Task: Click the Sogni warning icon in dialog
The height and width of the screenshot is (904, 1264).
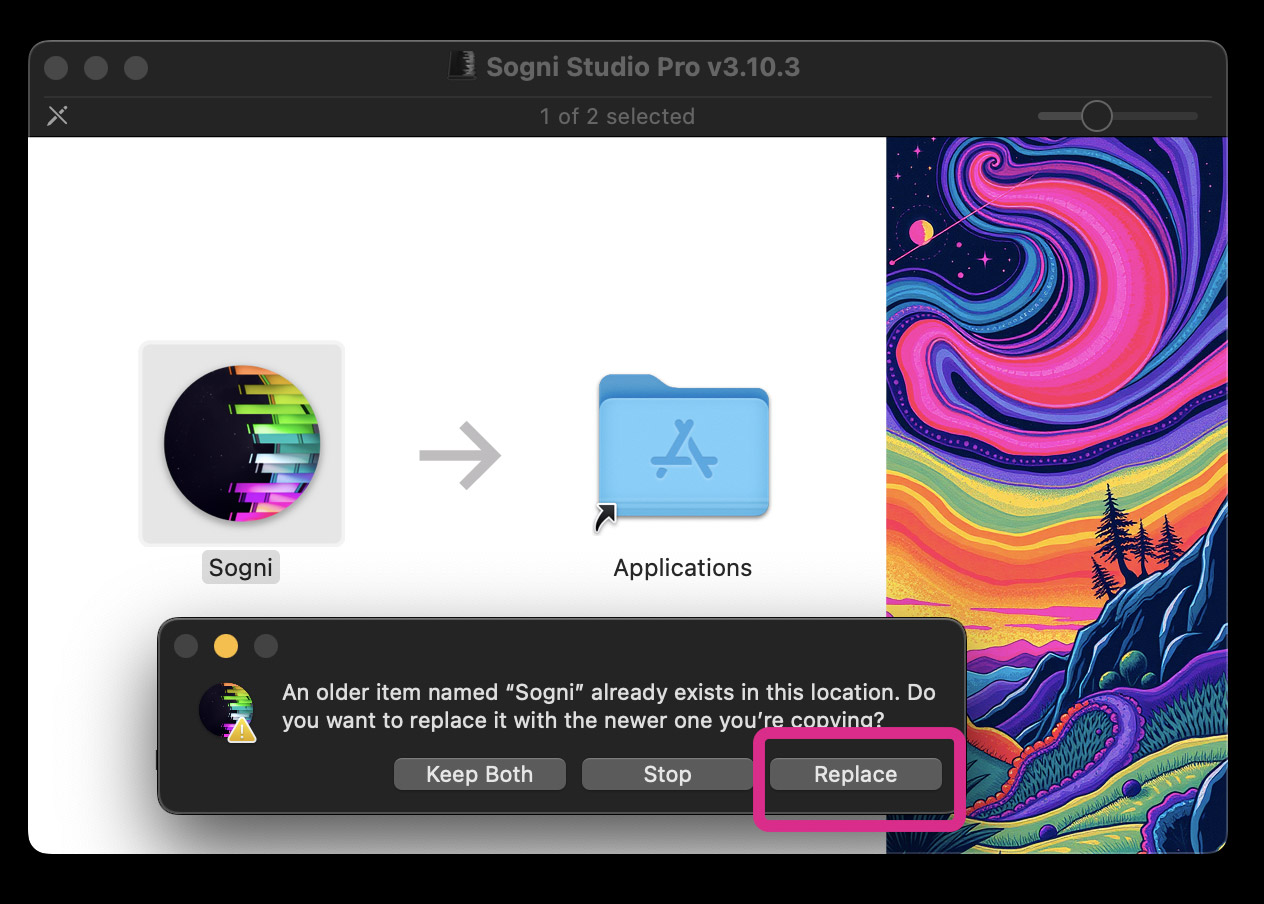Action: [x=227, y=711]
